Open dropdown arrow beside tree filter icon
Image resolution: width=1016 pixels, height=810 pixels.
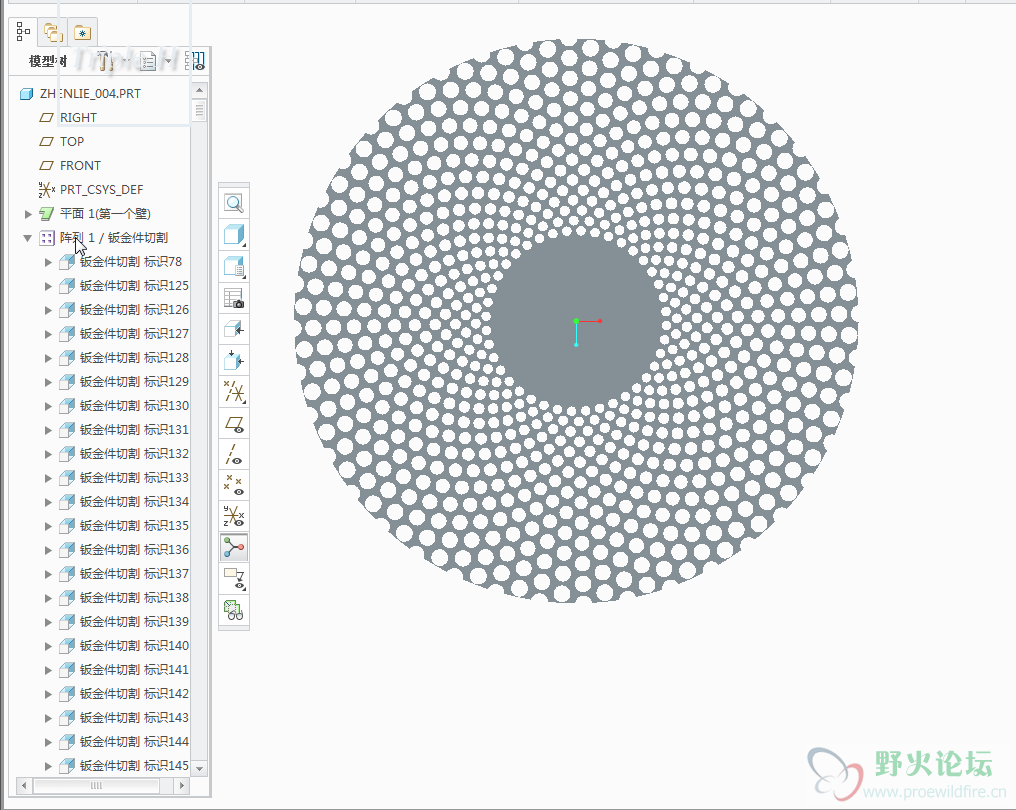point(168,61)
